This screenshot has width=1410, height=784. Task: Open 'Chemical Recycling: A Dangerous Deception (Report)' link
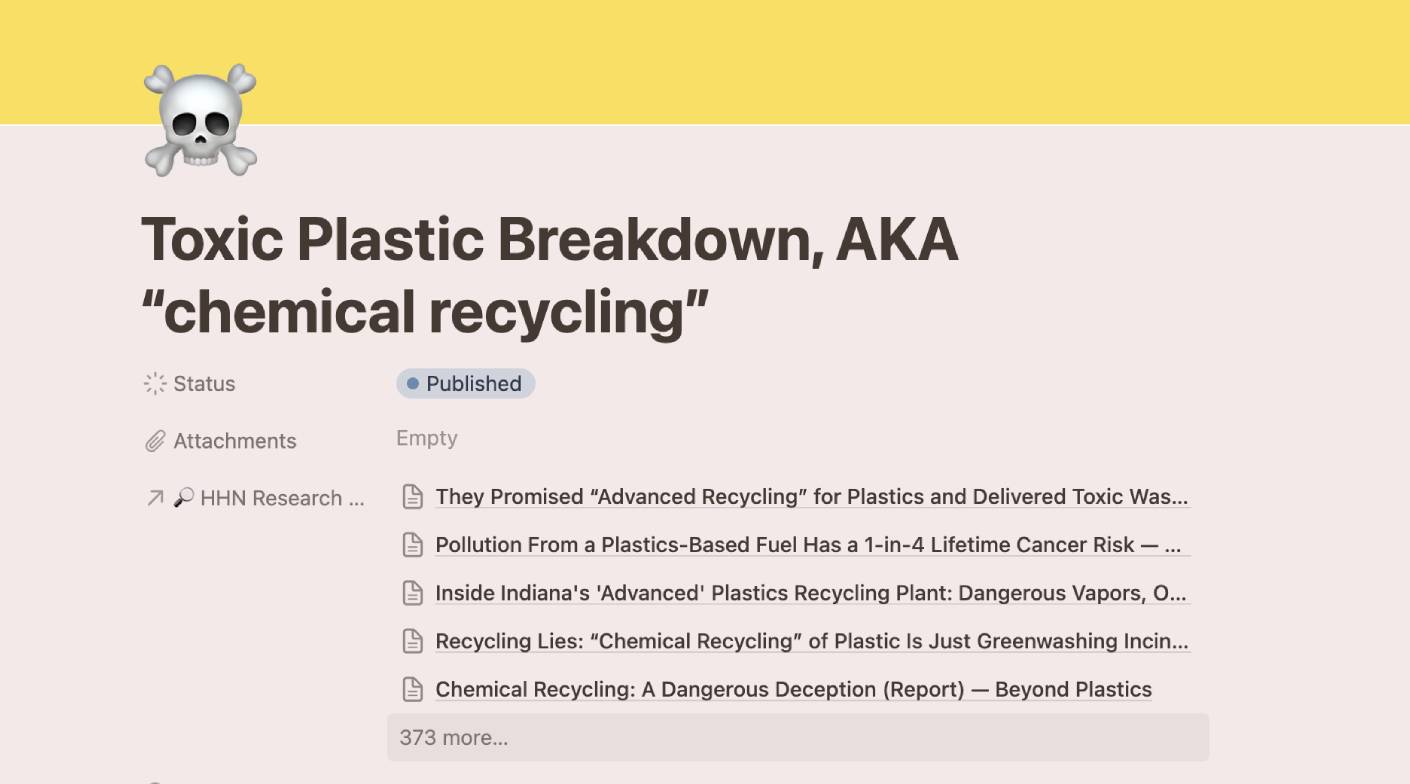(793, 689)
